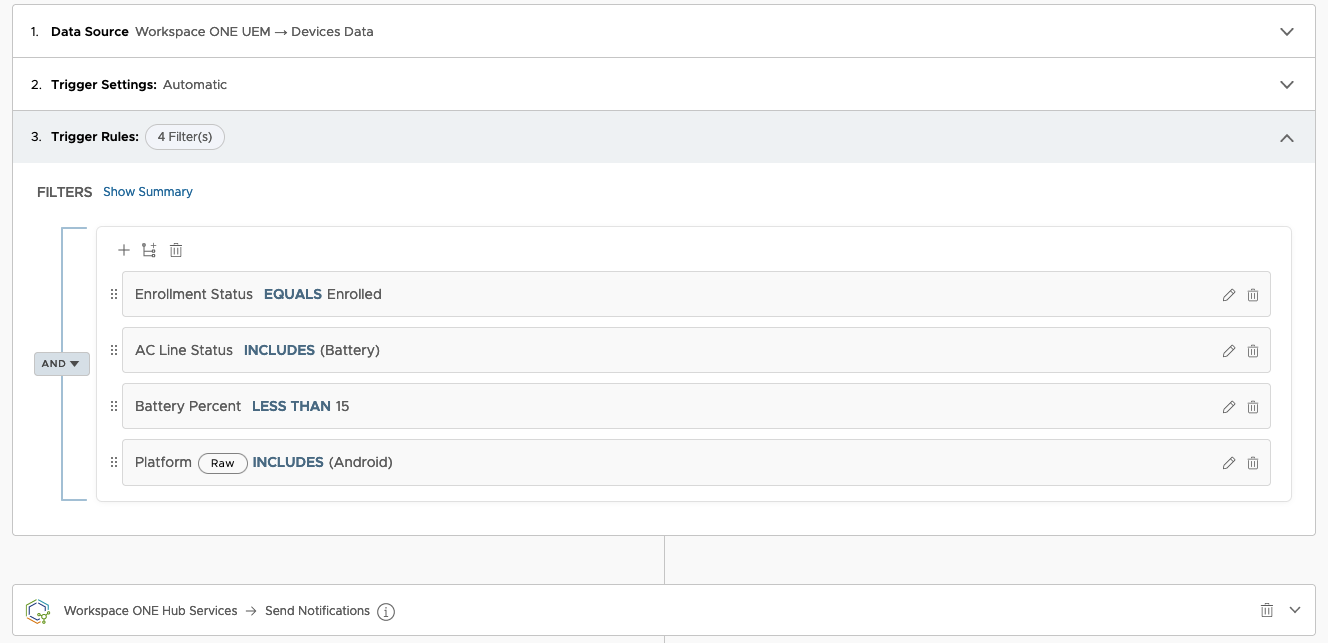The height and width of the screenshot is (643, 1328).
Task: Delete the Send Notifications action
Action: tap(1267, 610)
